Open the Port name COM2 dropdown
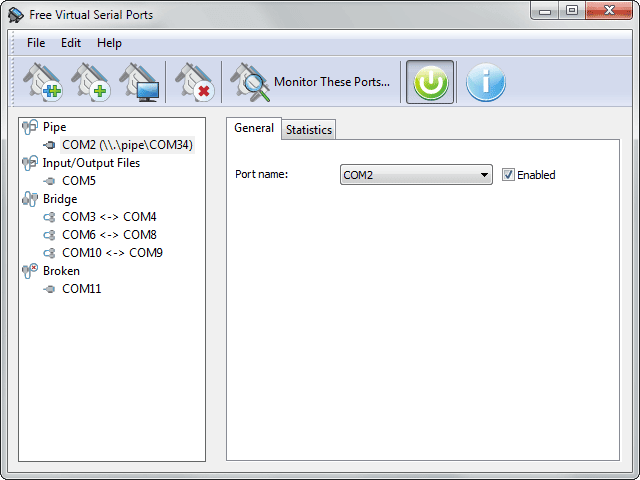 point(416,175)
